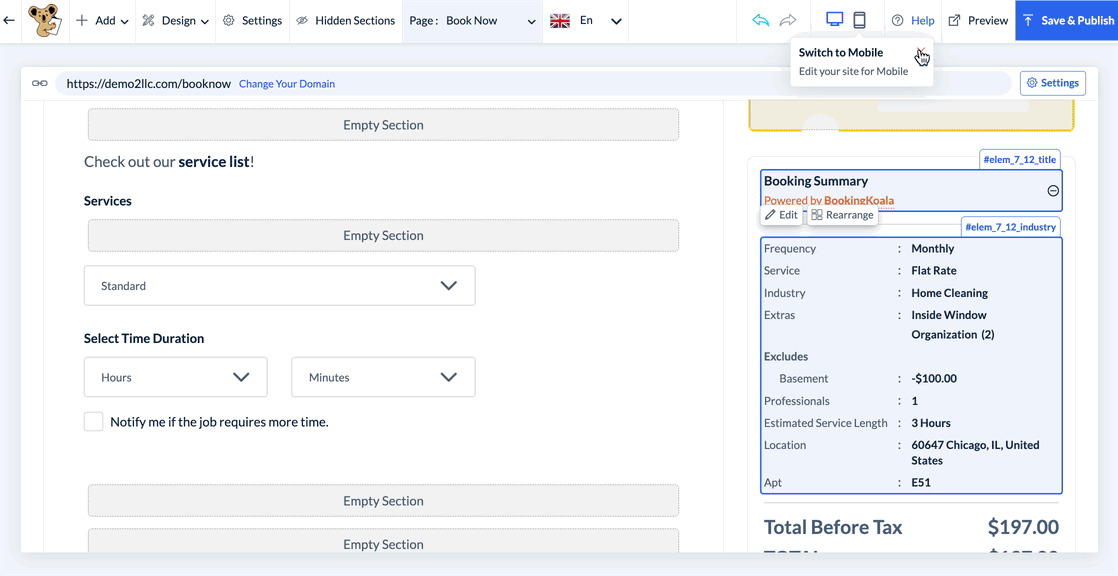
Task: Click the BookingKoala koala logo
Action: coord(42,20)
